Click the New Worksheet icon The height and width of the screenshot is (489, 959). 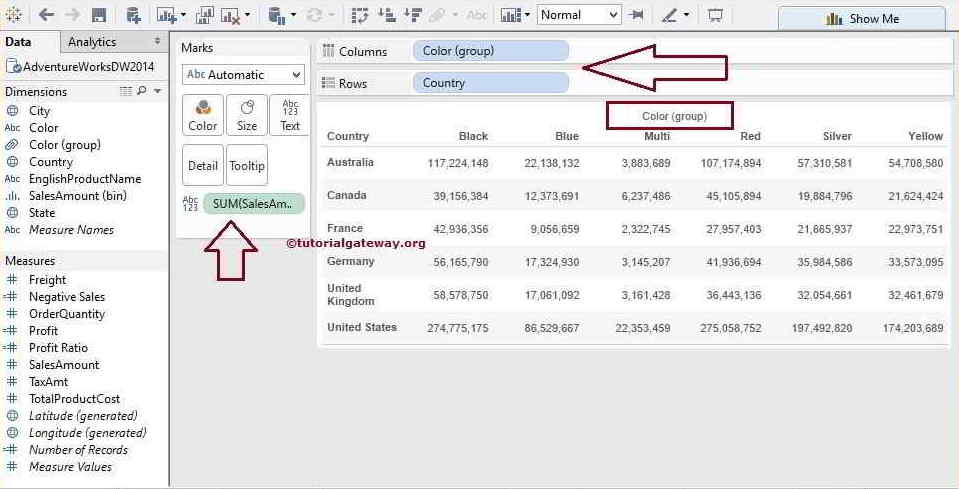[167, 15]
